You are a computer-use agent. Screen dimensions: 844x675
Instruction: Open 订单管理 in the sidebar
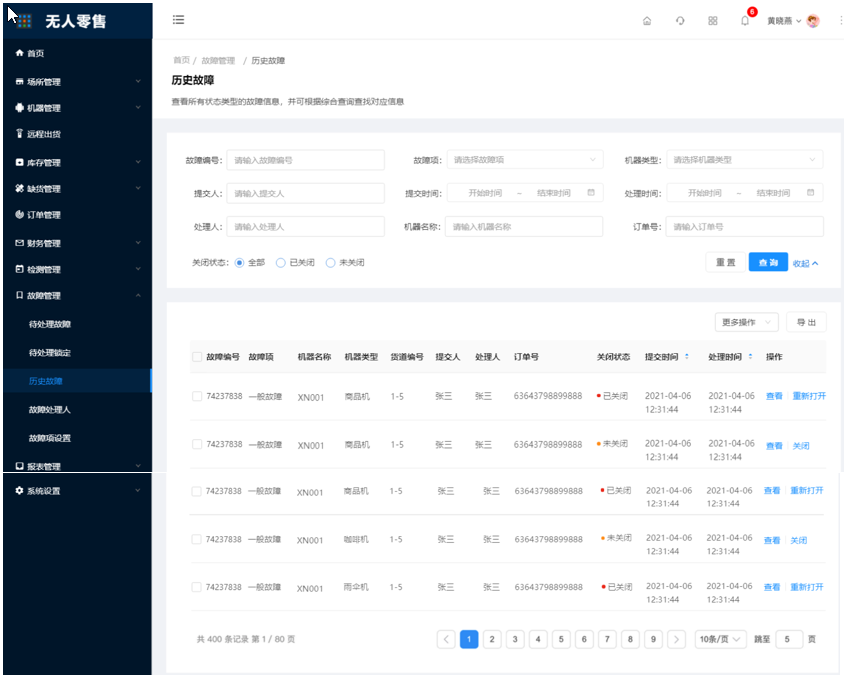point(78,215)
